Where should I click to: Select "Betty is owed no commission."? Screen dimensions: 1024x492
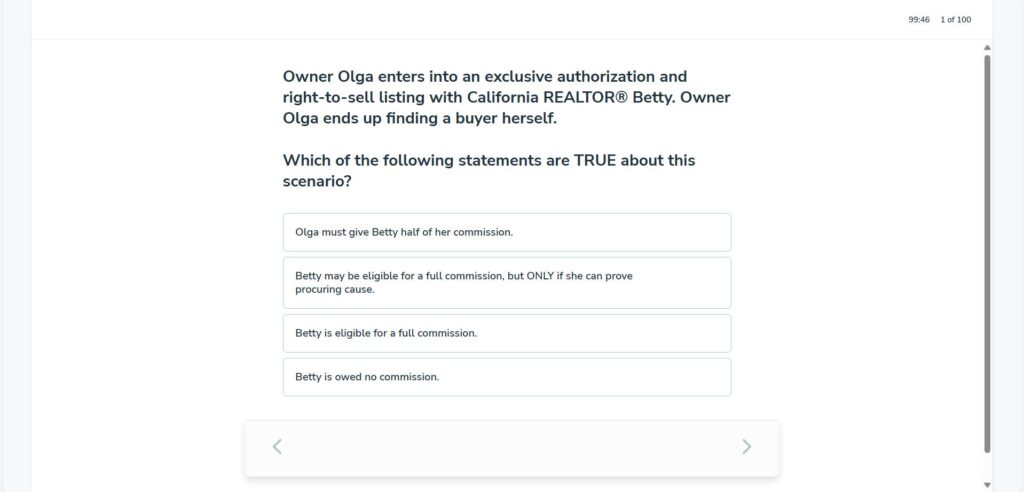(x=506, y=377)
